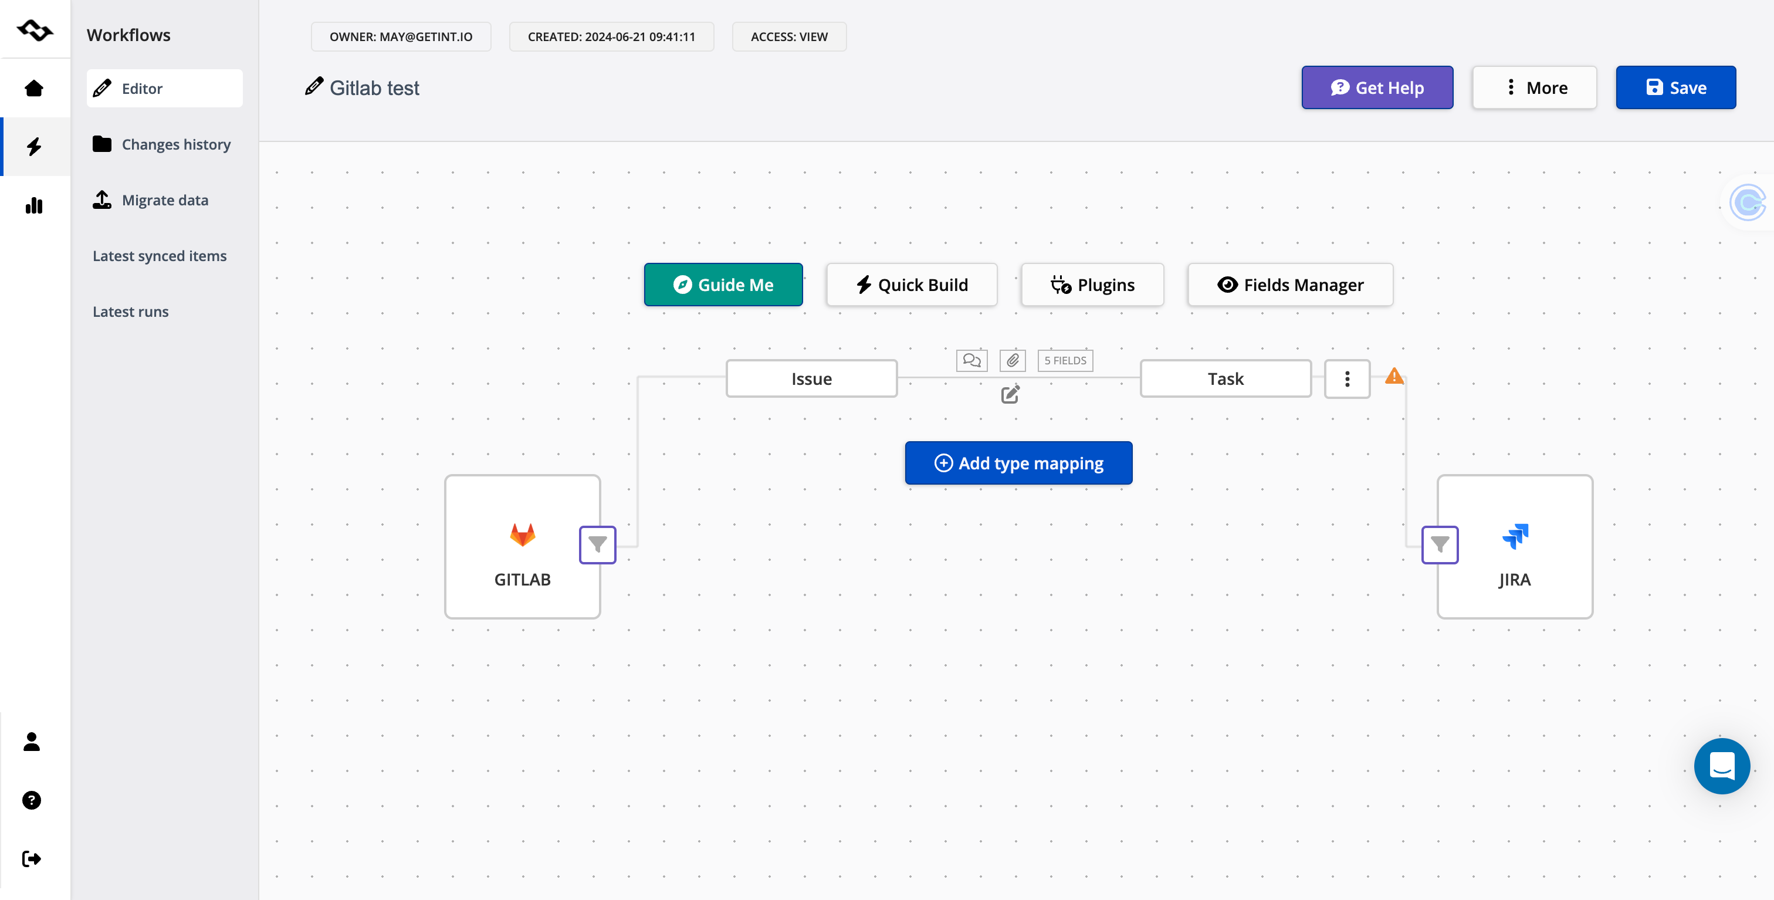Open the Issue type selector
The height and width of the screenshot is (900, 1774).
(x=811, y=379)
